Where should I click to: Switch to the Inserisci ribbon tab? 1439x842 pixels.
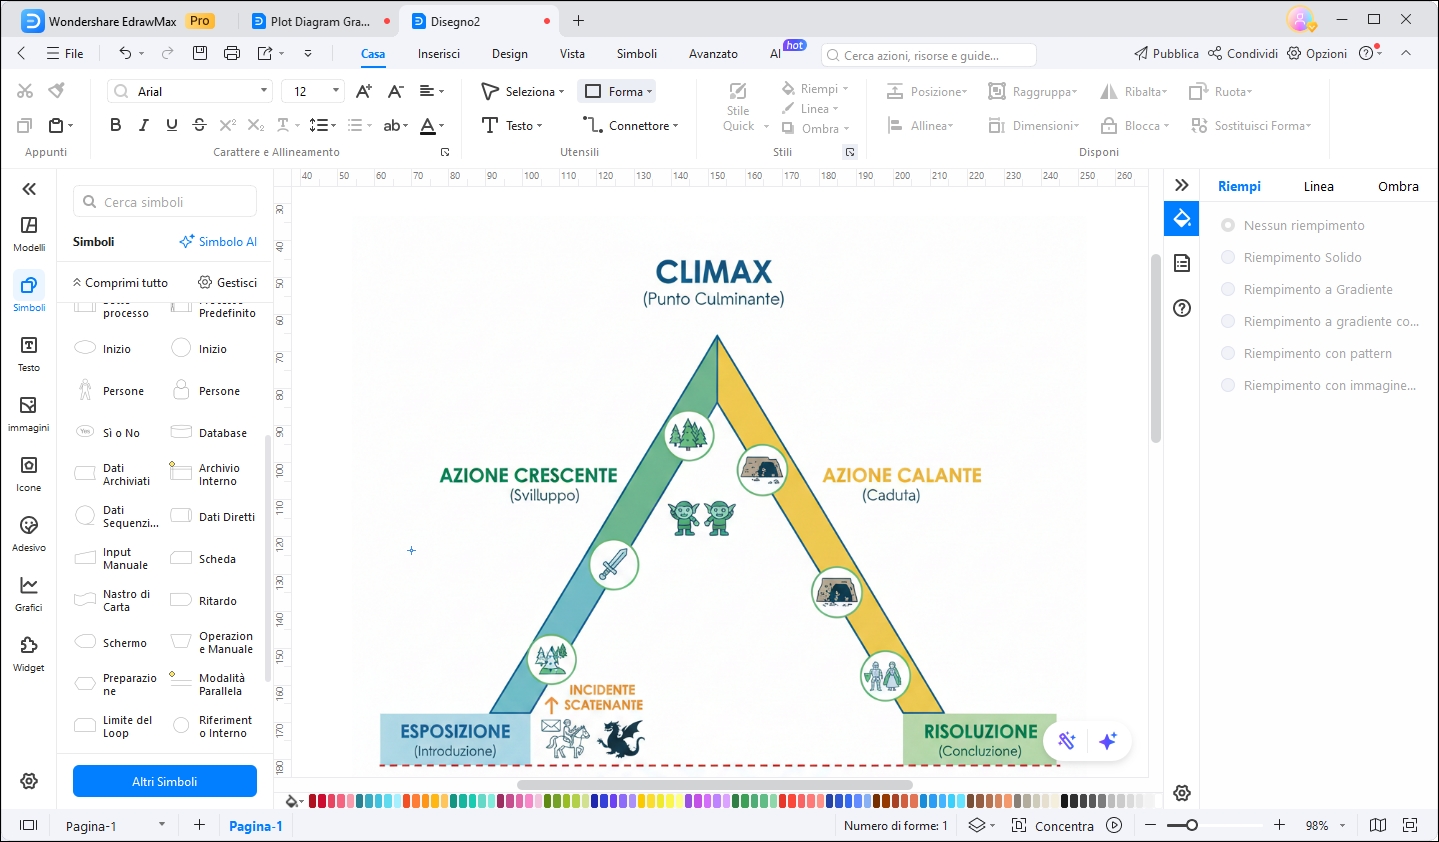438,53
